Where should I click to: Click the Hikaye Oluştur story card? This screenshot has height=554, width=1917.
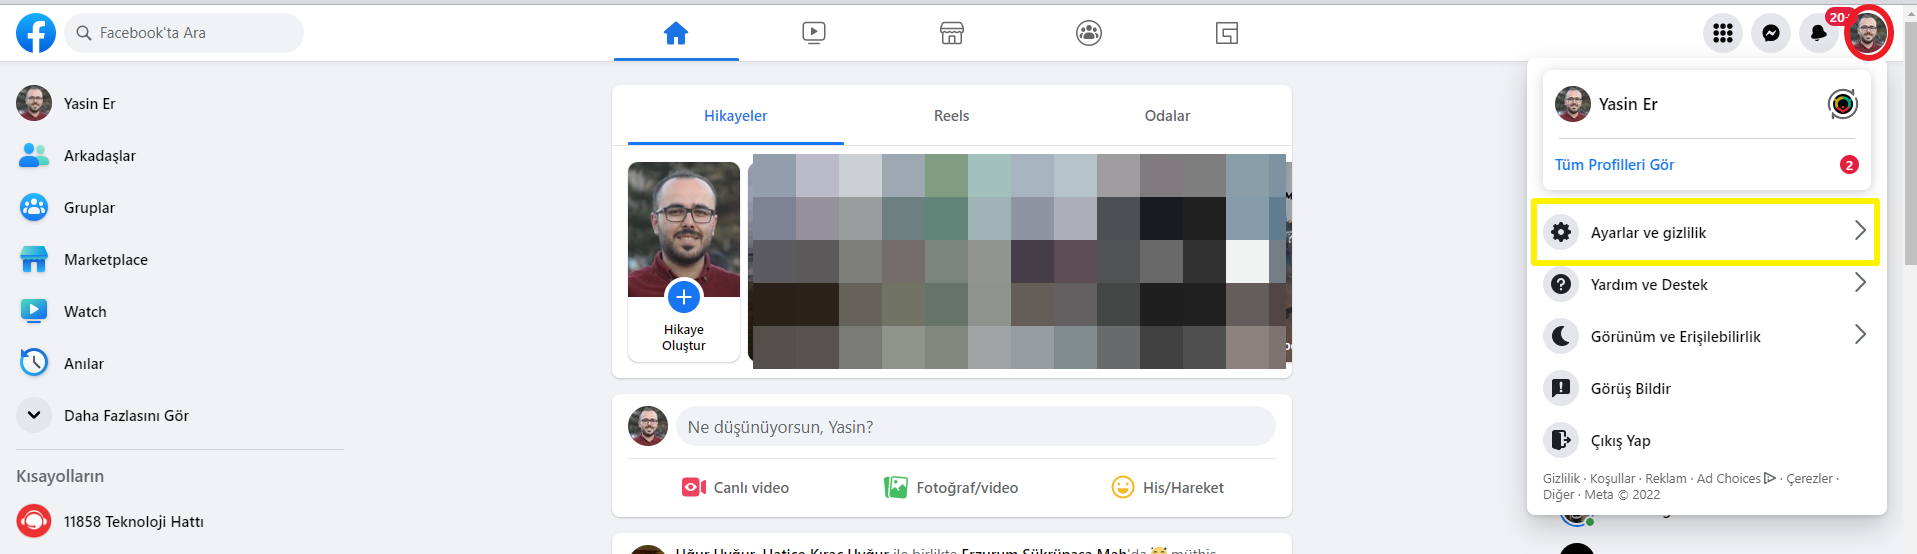(x=684, y=261)
